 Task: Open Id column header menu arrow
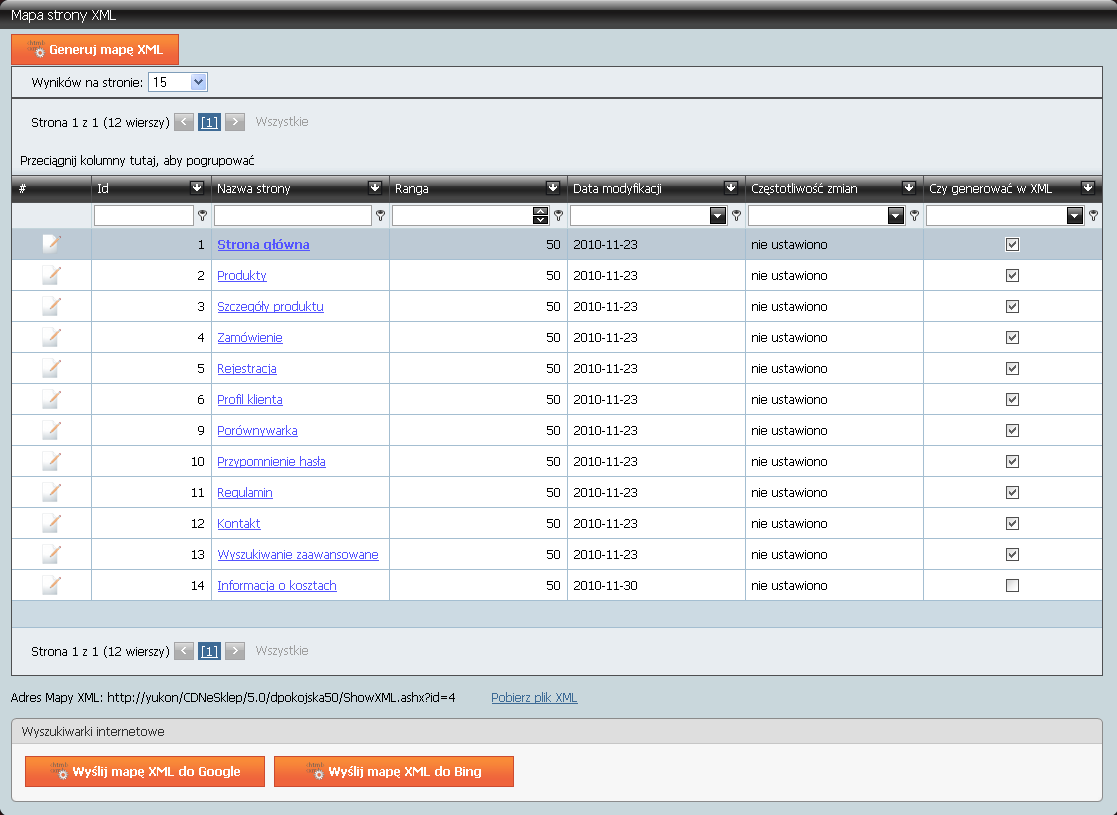point(197,187)
